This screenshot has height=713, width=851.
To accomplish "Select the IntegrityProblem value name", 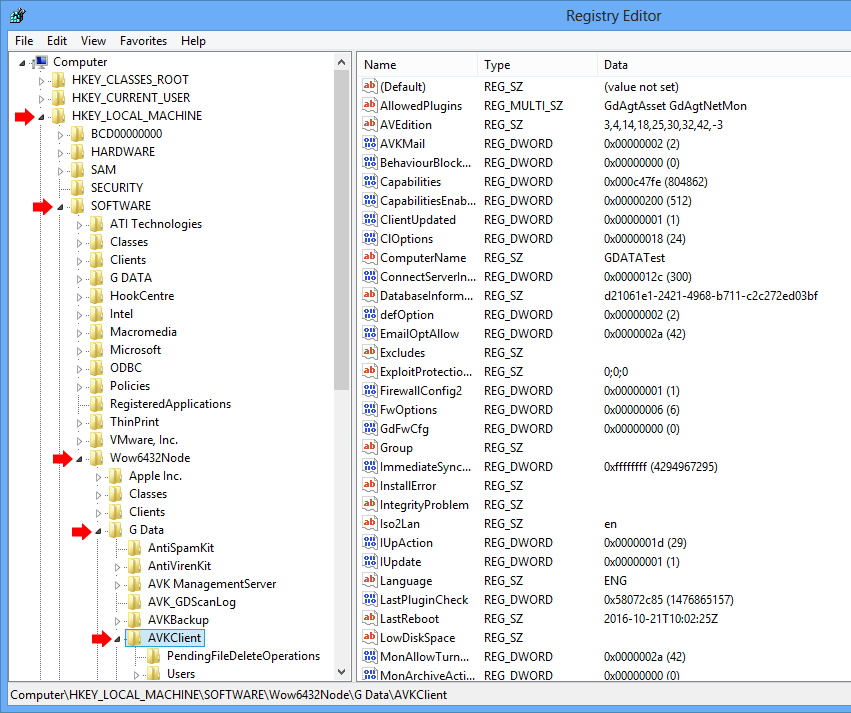I will [424, 505].
